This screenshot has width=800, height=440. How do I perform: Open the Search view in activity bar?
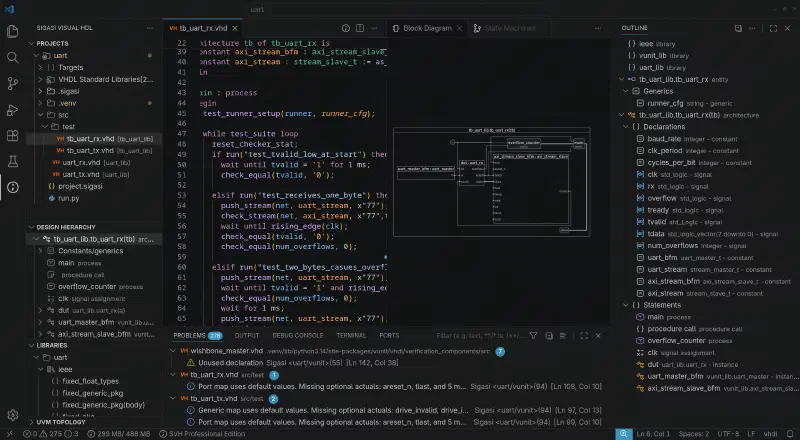pyautogui.click(x=12, y=58)
